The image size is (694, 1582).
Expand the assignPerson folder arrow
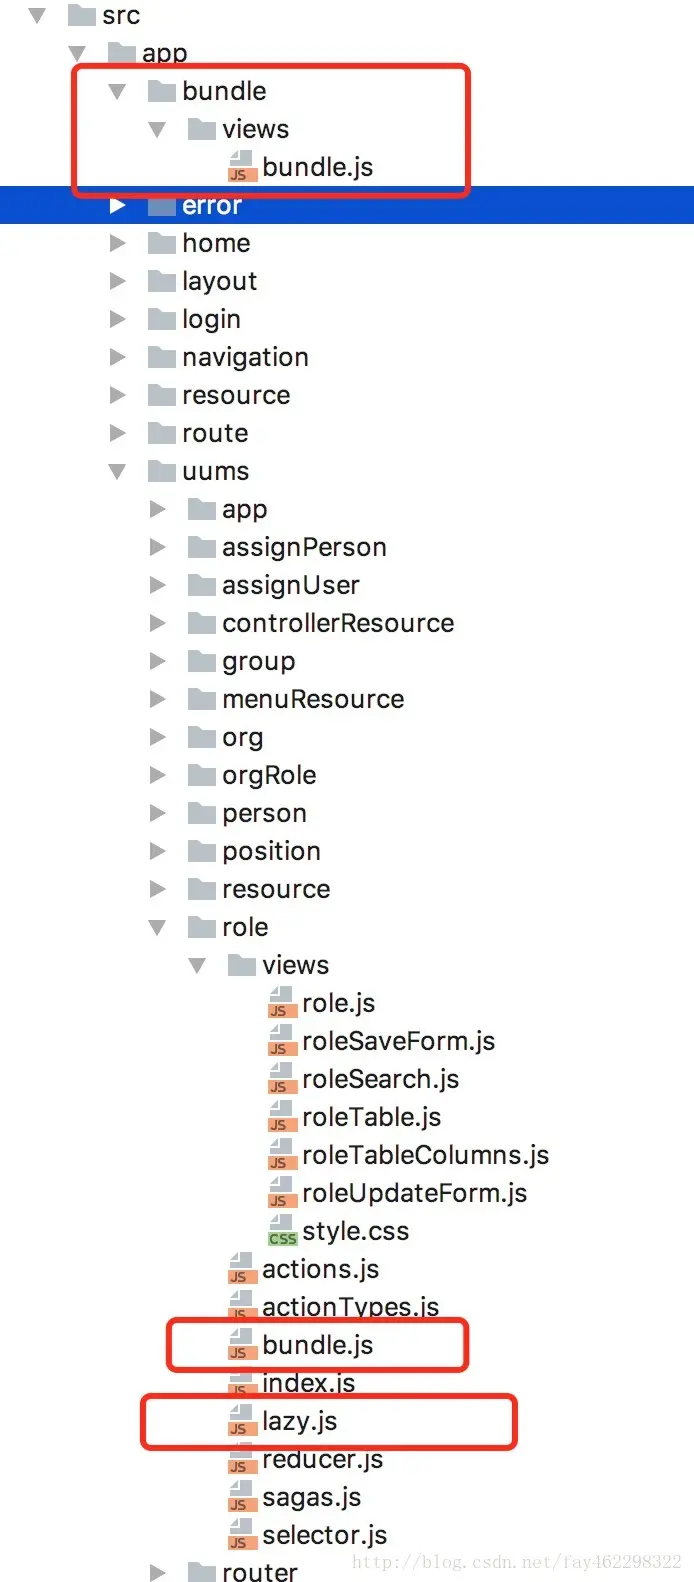pos(157,547)
